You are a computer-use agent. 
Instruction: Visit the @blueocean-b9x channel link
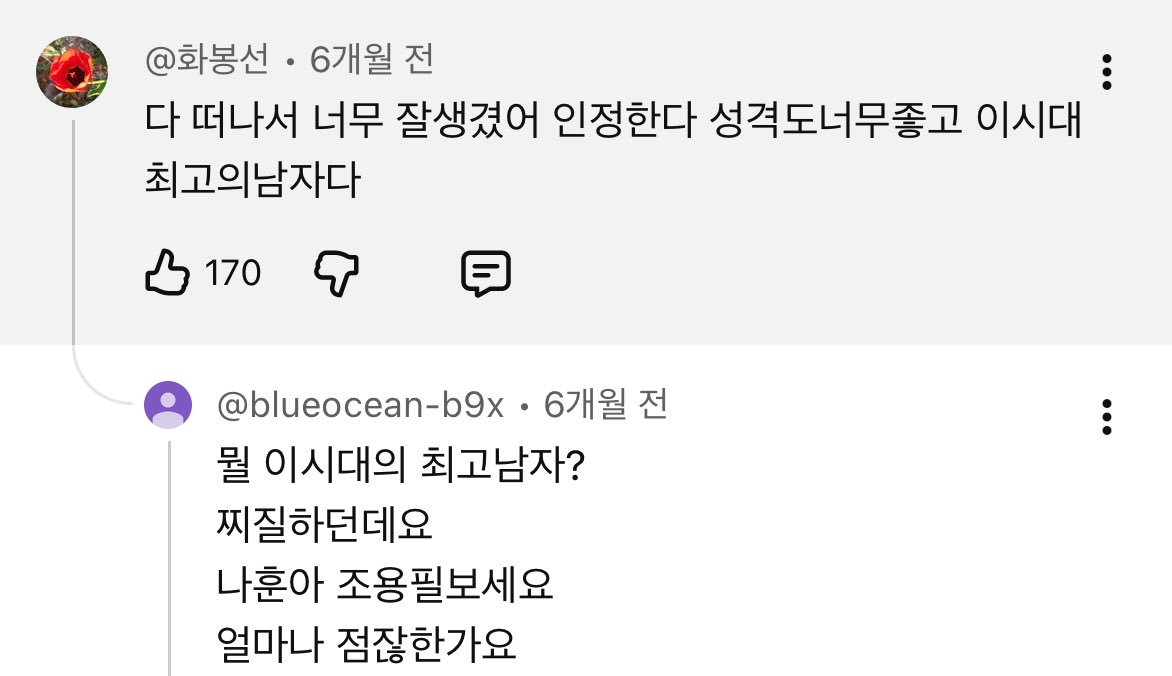(x=360, y=405)
